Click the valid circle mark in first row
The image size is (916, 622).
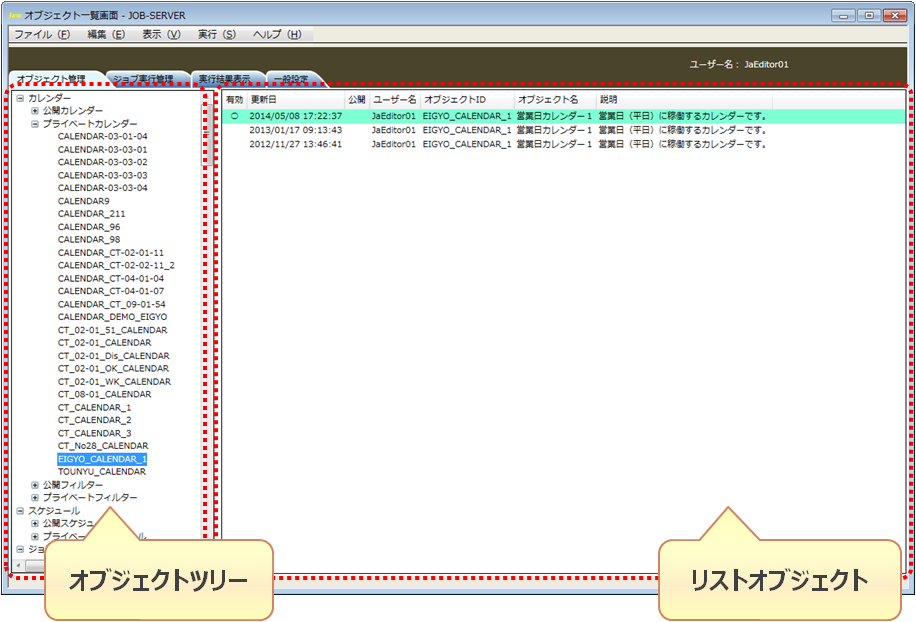click(235, 116)
